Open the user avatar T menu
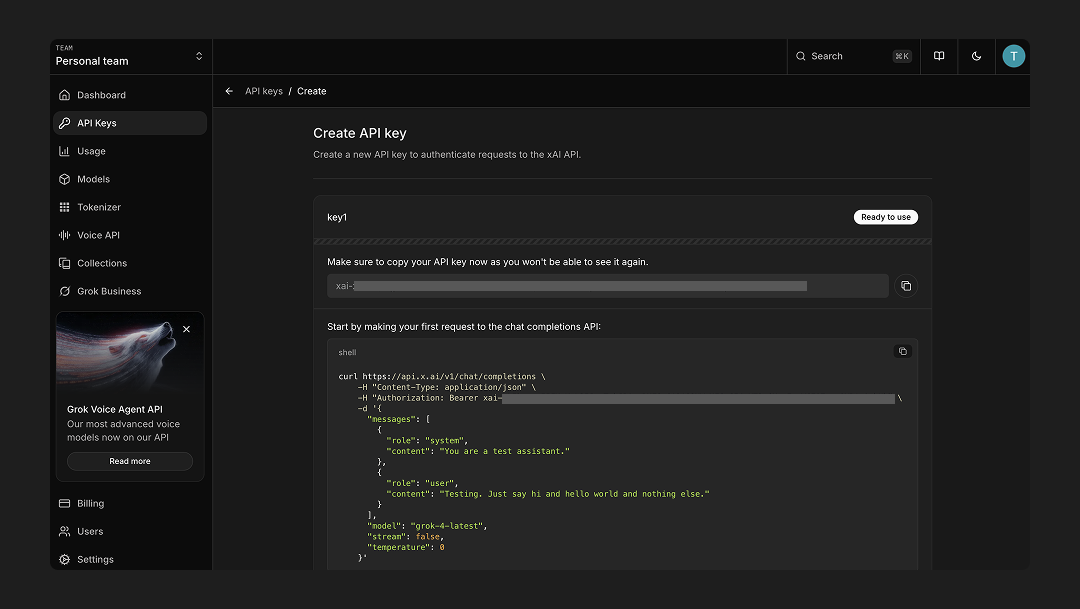The width and height of the screenshot is (1080, 609). point(1014,56)
